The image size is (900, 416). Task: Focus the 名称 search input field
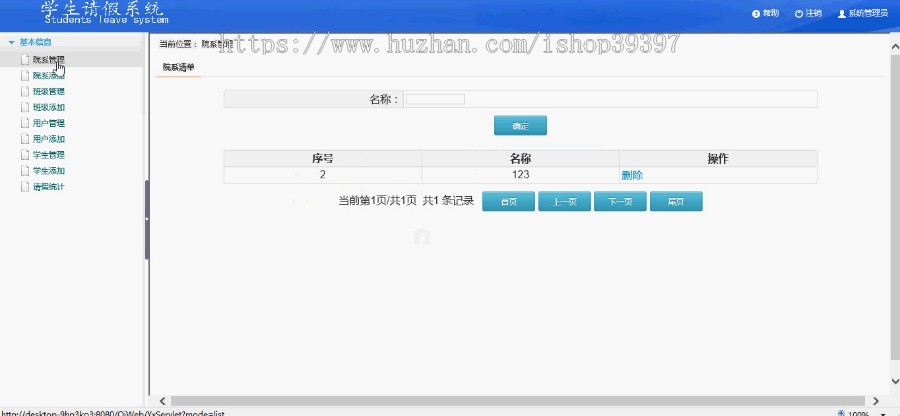(435, 99)
